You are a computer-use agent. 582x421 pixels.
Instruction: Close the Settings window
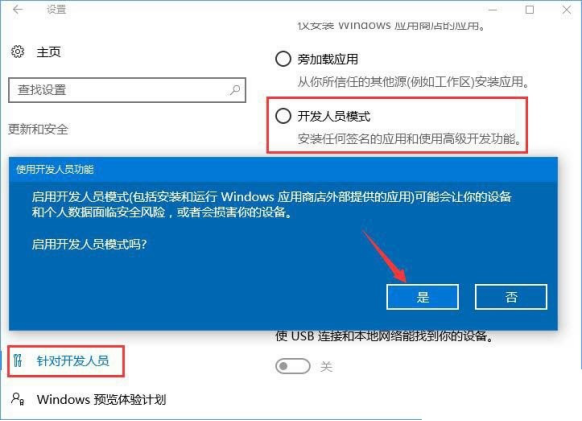point(567,10)
